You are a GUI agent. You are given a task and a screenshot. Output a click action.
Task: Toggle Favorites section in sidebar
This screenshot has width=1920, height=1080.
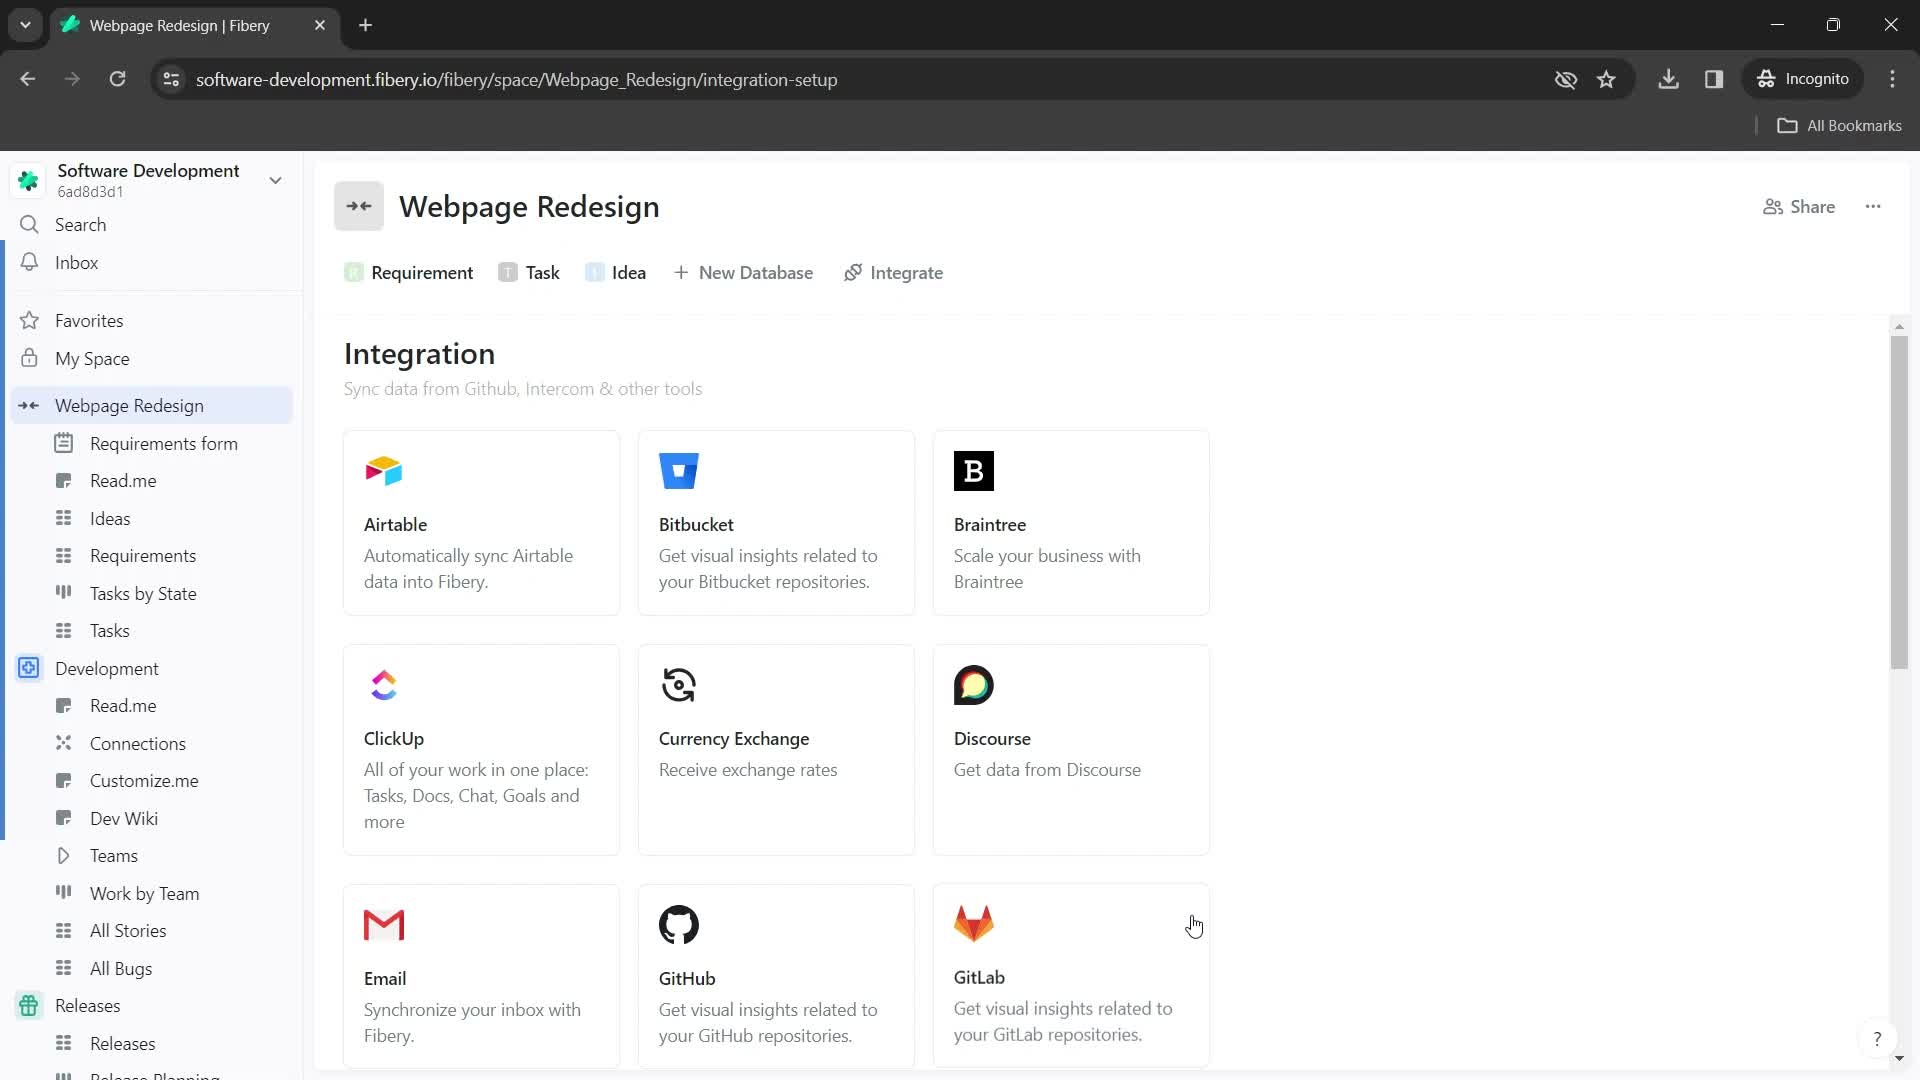click(x=88, y=320)
